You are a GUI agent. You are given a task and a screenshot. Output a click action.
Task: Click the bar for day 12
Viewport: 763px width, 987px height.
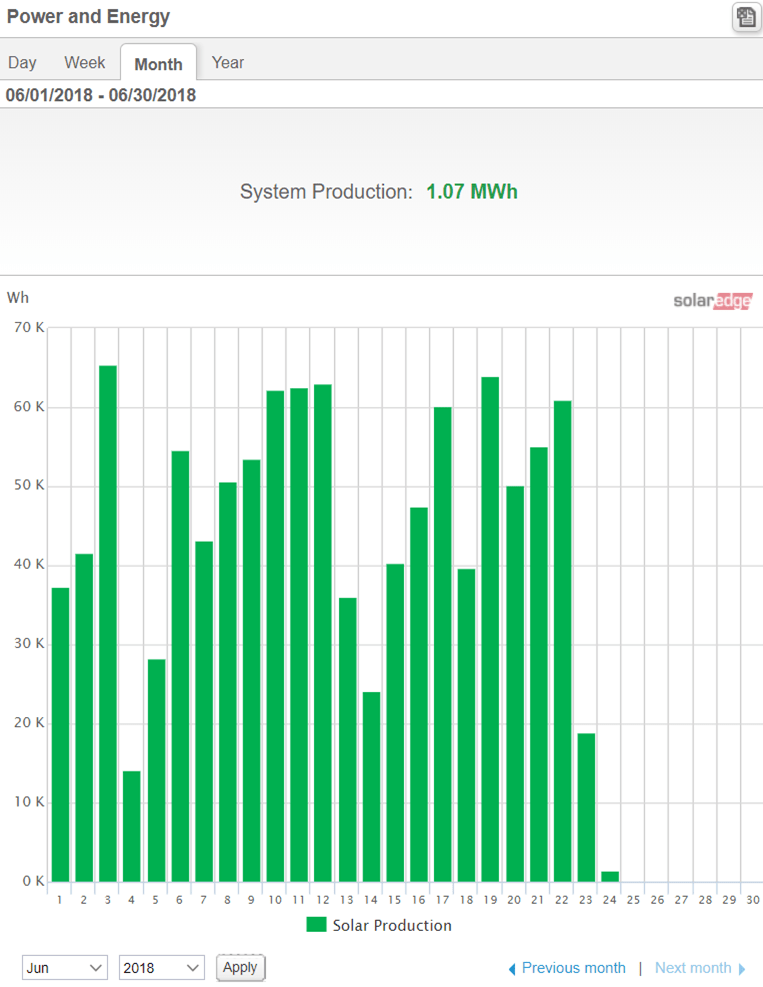pos(323,633)
